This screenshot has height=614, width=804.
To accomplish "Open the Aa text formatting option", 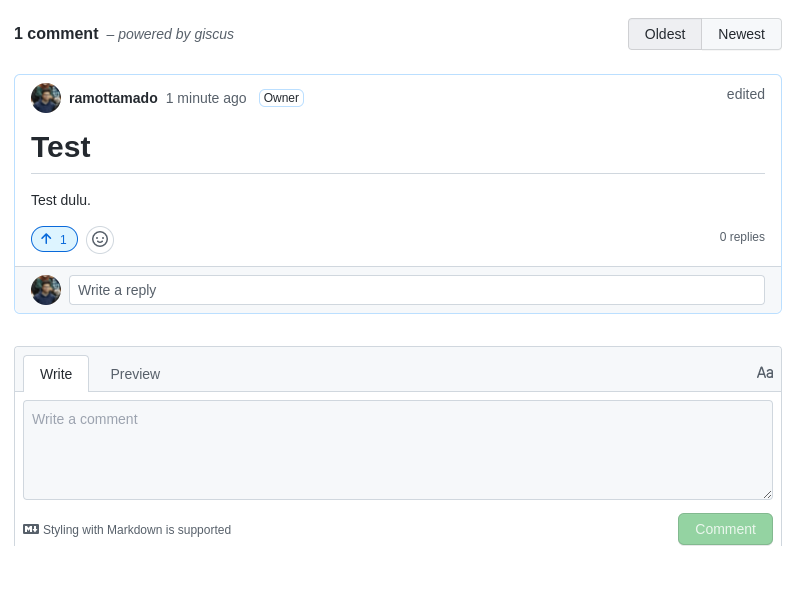I will (765, 372).
